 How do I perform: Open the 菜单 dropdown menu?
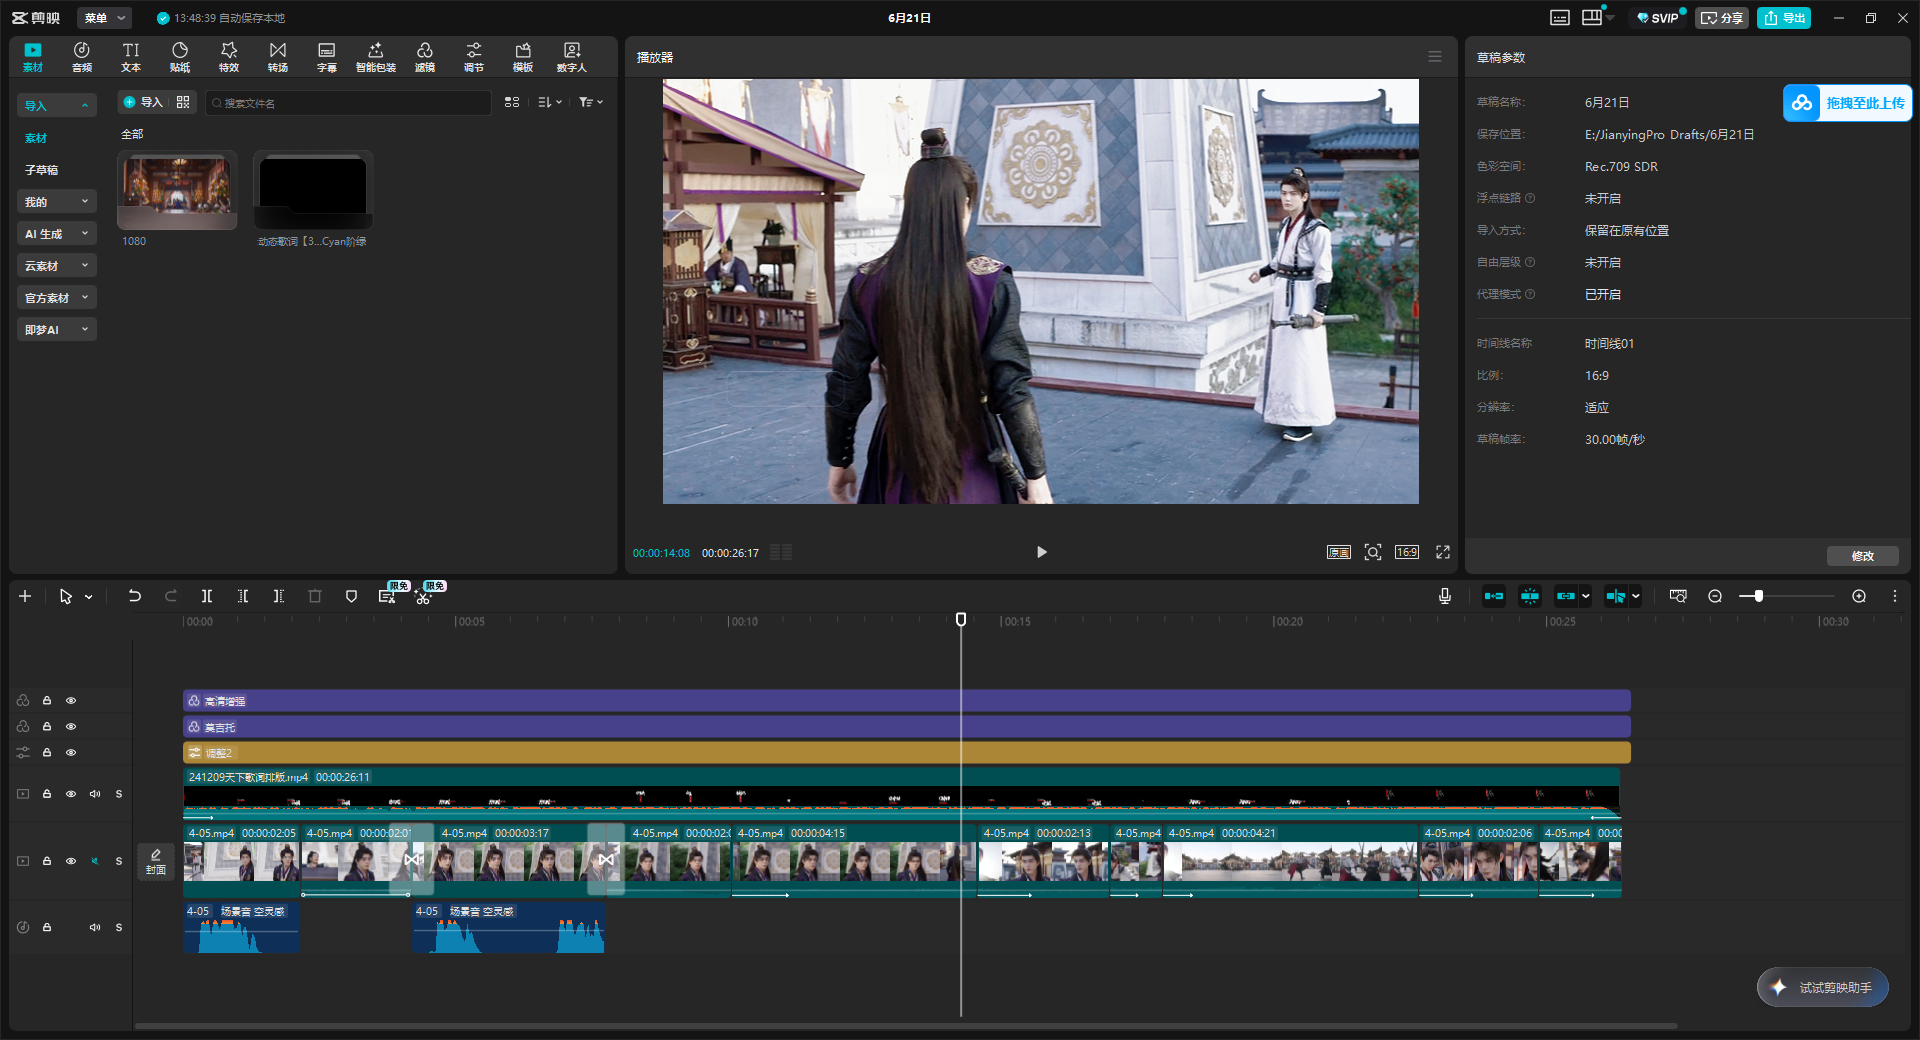(x=104, y=18)
